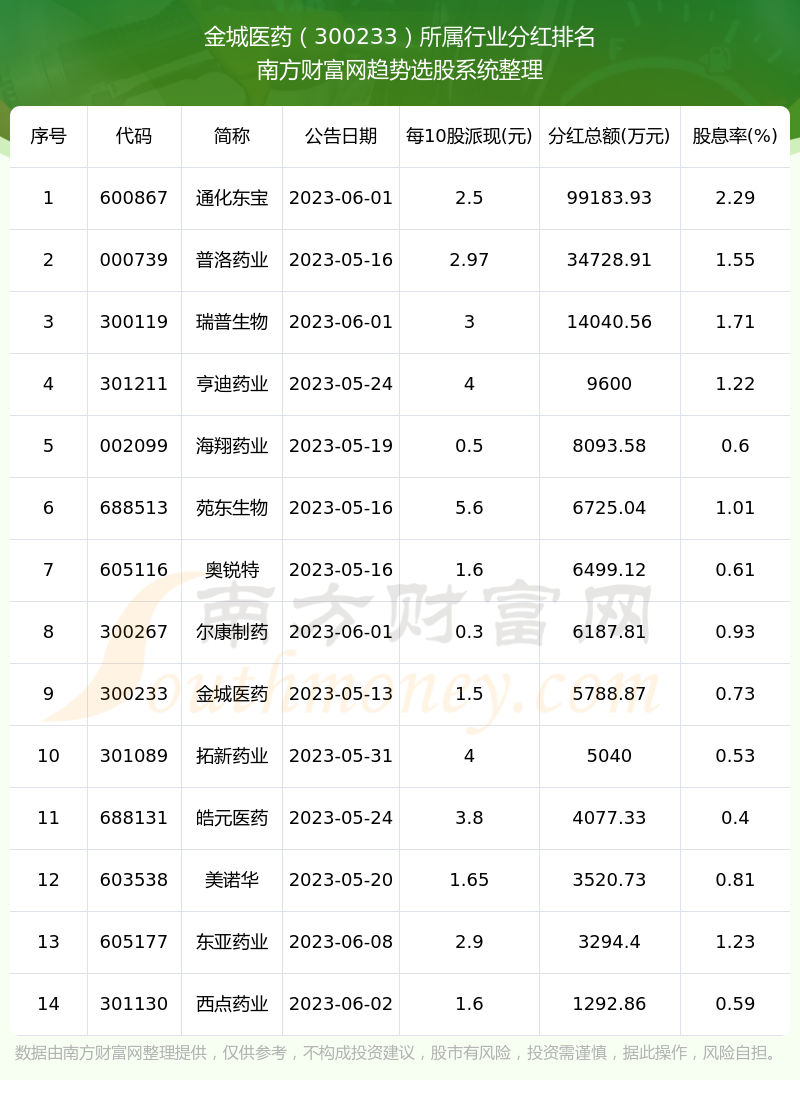800x1102 pixels.
Task: Click the date 2023-05-20
Action: tap(341, 879)
